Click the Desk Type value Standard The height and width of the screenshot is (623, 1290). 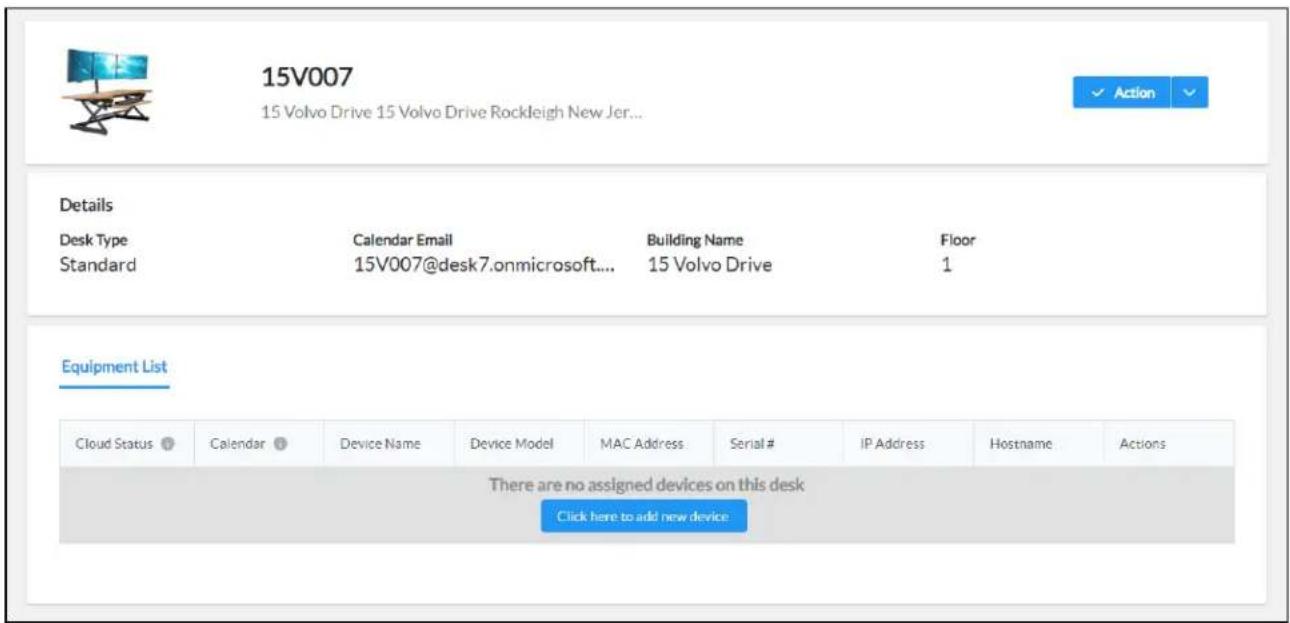tap(98, 265)
